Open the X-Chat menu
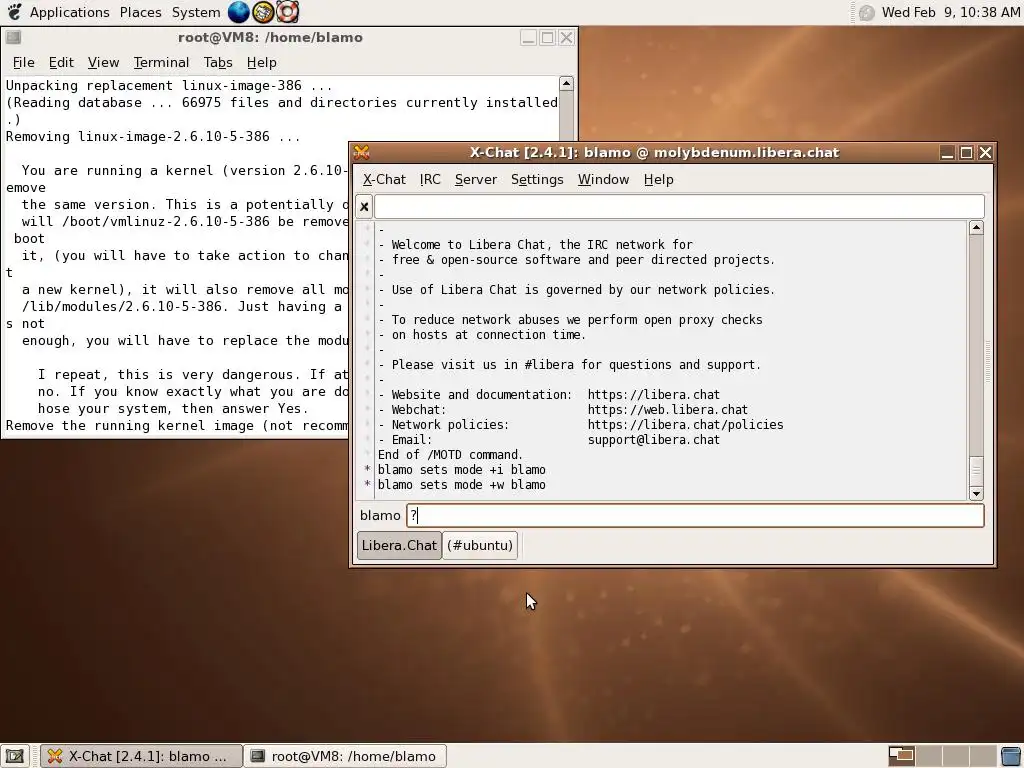Viewport: 1024px width, 768px height. pyautogui.click(x=384, y=180)
